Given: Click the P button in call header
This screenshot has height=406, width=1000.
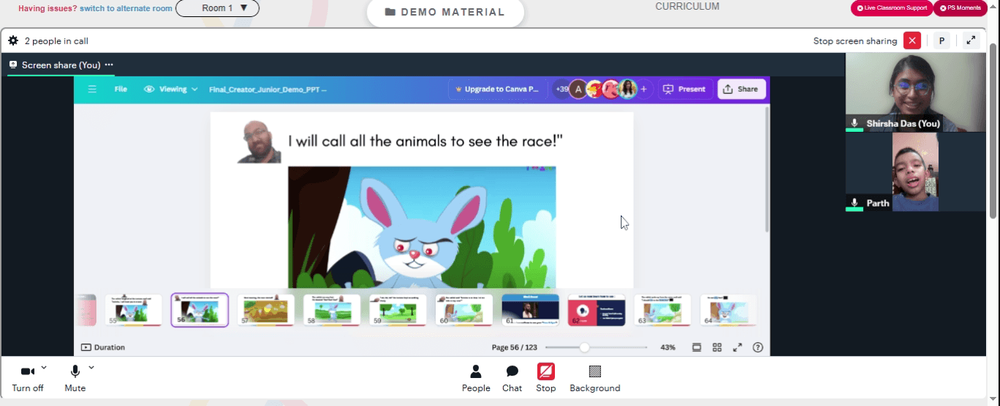Looking at the screenshot, I should point(941,41).
